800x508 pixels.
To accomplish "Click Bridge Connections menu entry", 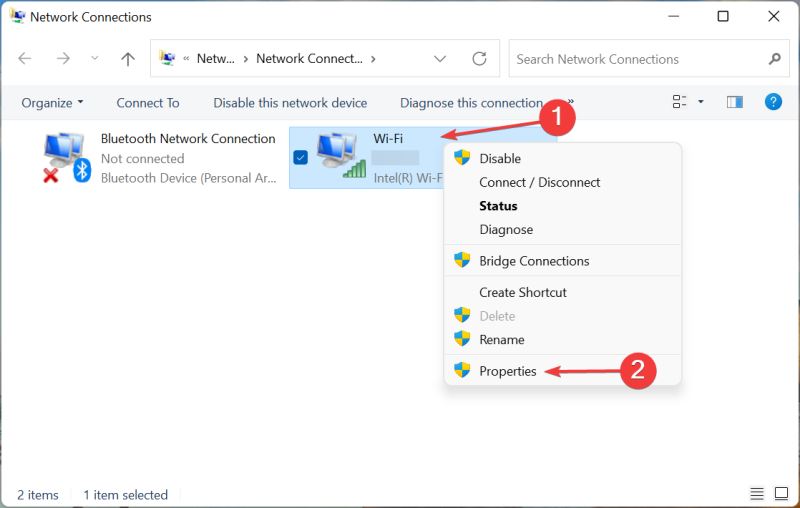I will click(x=534, y=261).
